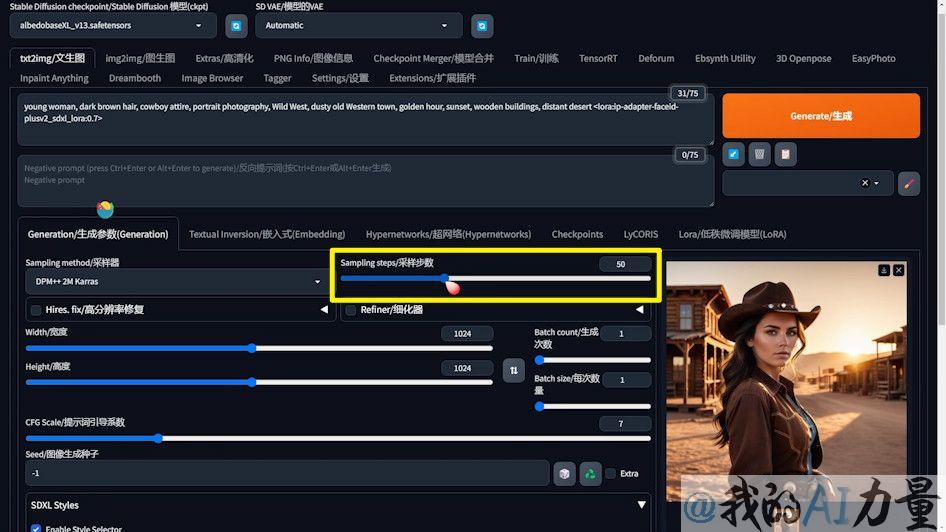Click the Negative prompt text area

tap(366, 181)
